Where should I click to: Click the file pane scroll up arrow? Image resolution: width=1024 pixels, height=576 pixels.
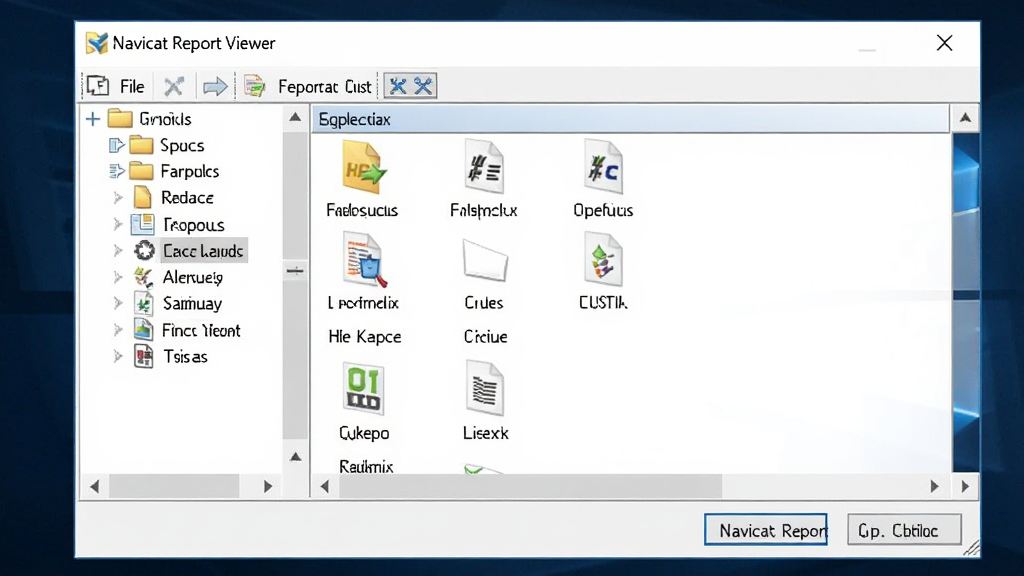pyautogui.click(x=965, y=118)
